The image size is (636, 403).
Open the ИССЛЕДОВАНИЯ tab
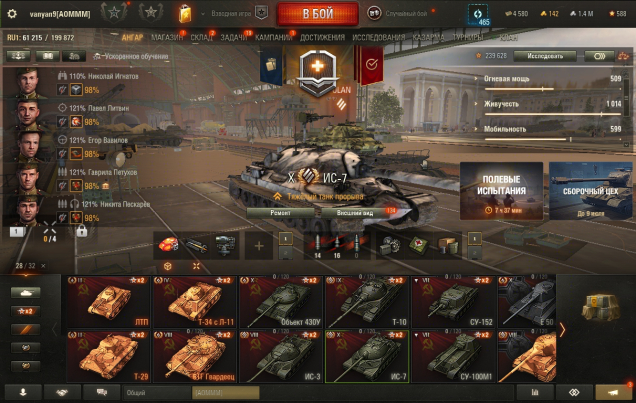click(378, 38)
